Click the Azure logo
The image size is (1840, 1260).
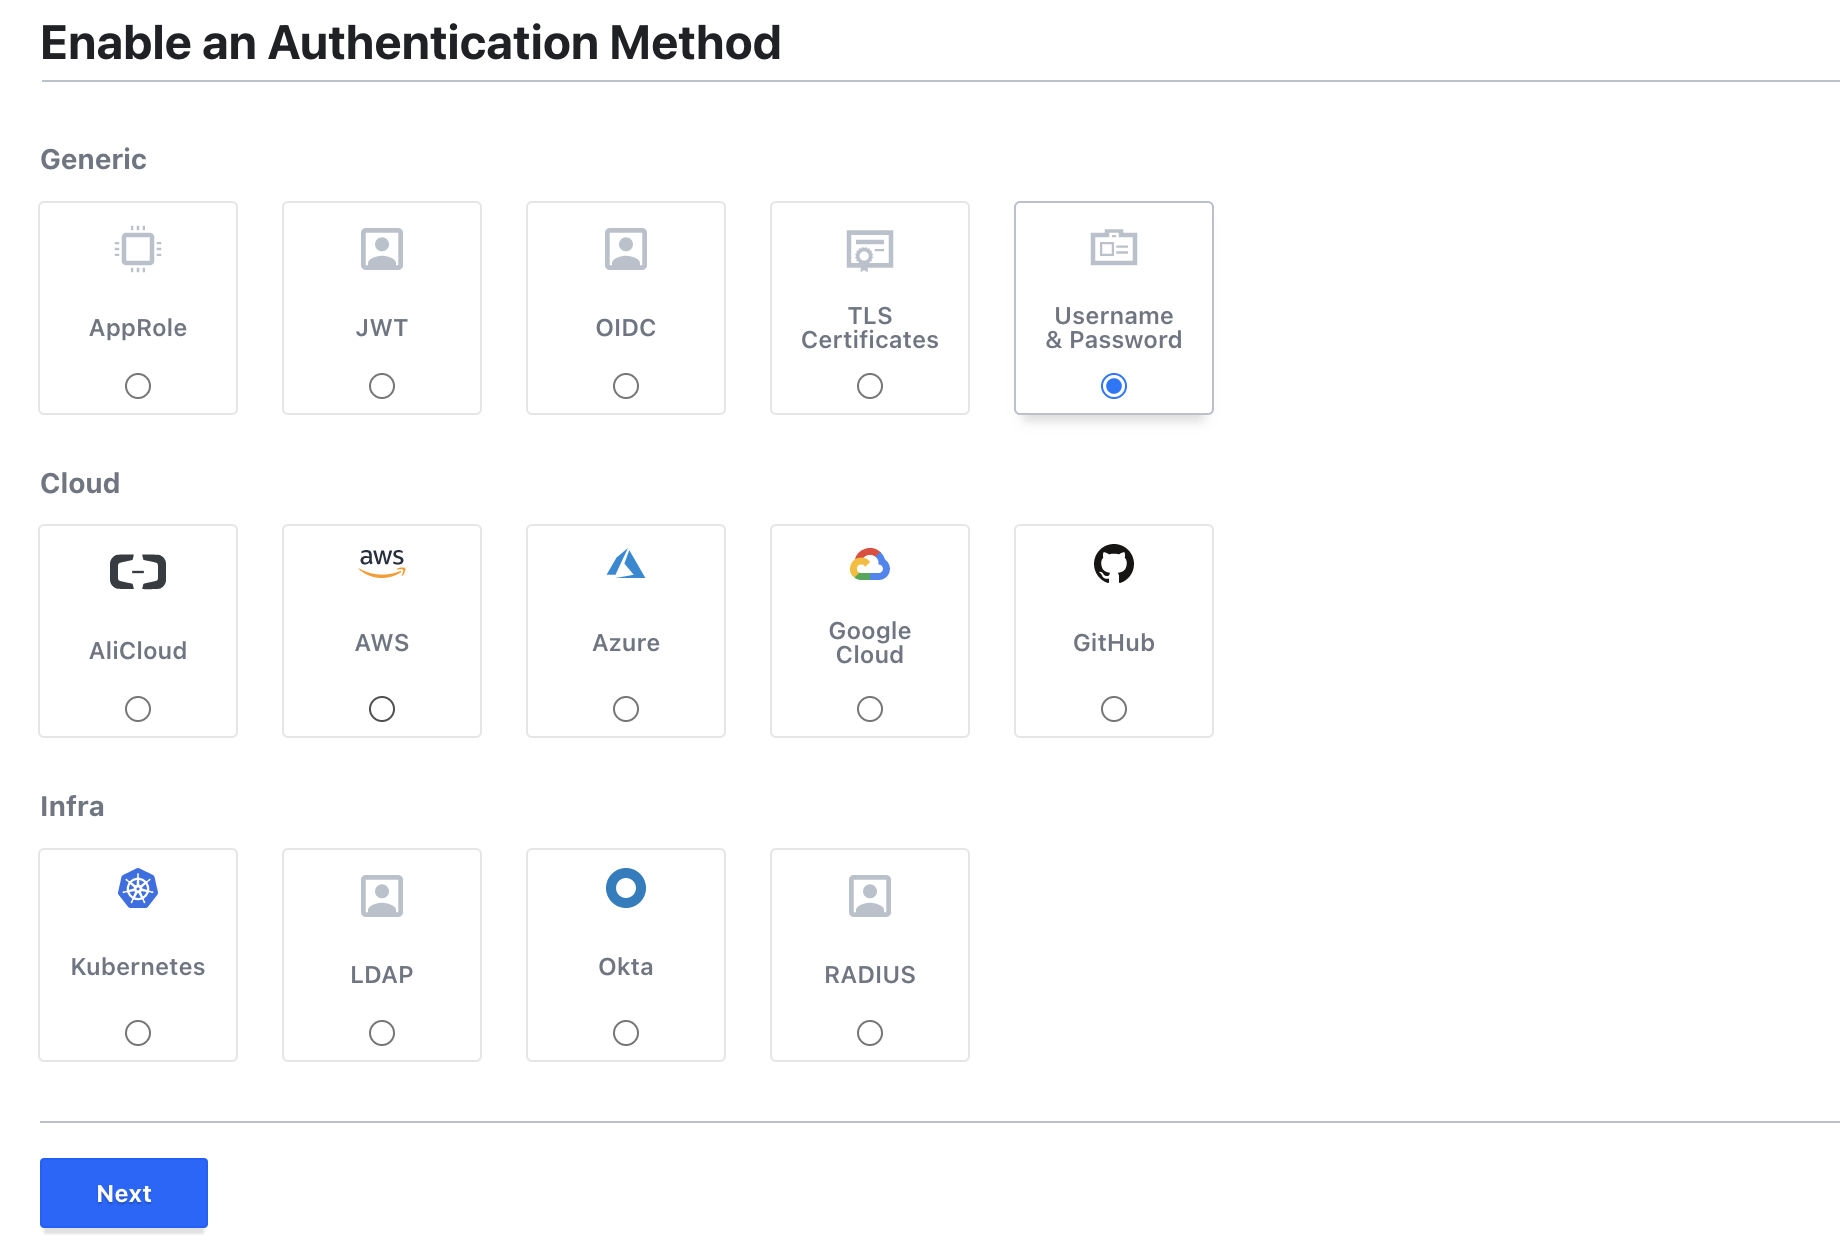click(x=625, y=565)
